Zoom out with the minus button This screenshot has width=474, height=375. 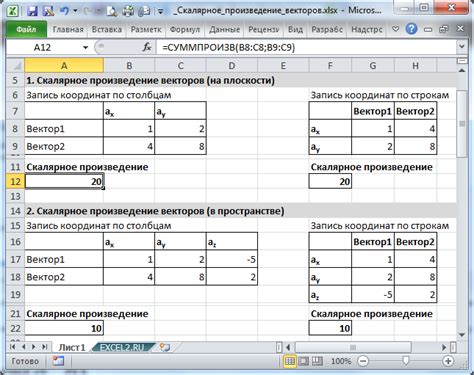(363, 361)
